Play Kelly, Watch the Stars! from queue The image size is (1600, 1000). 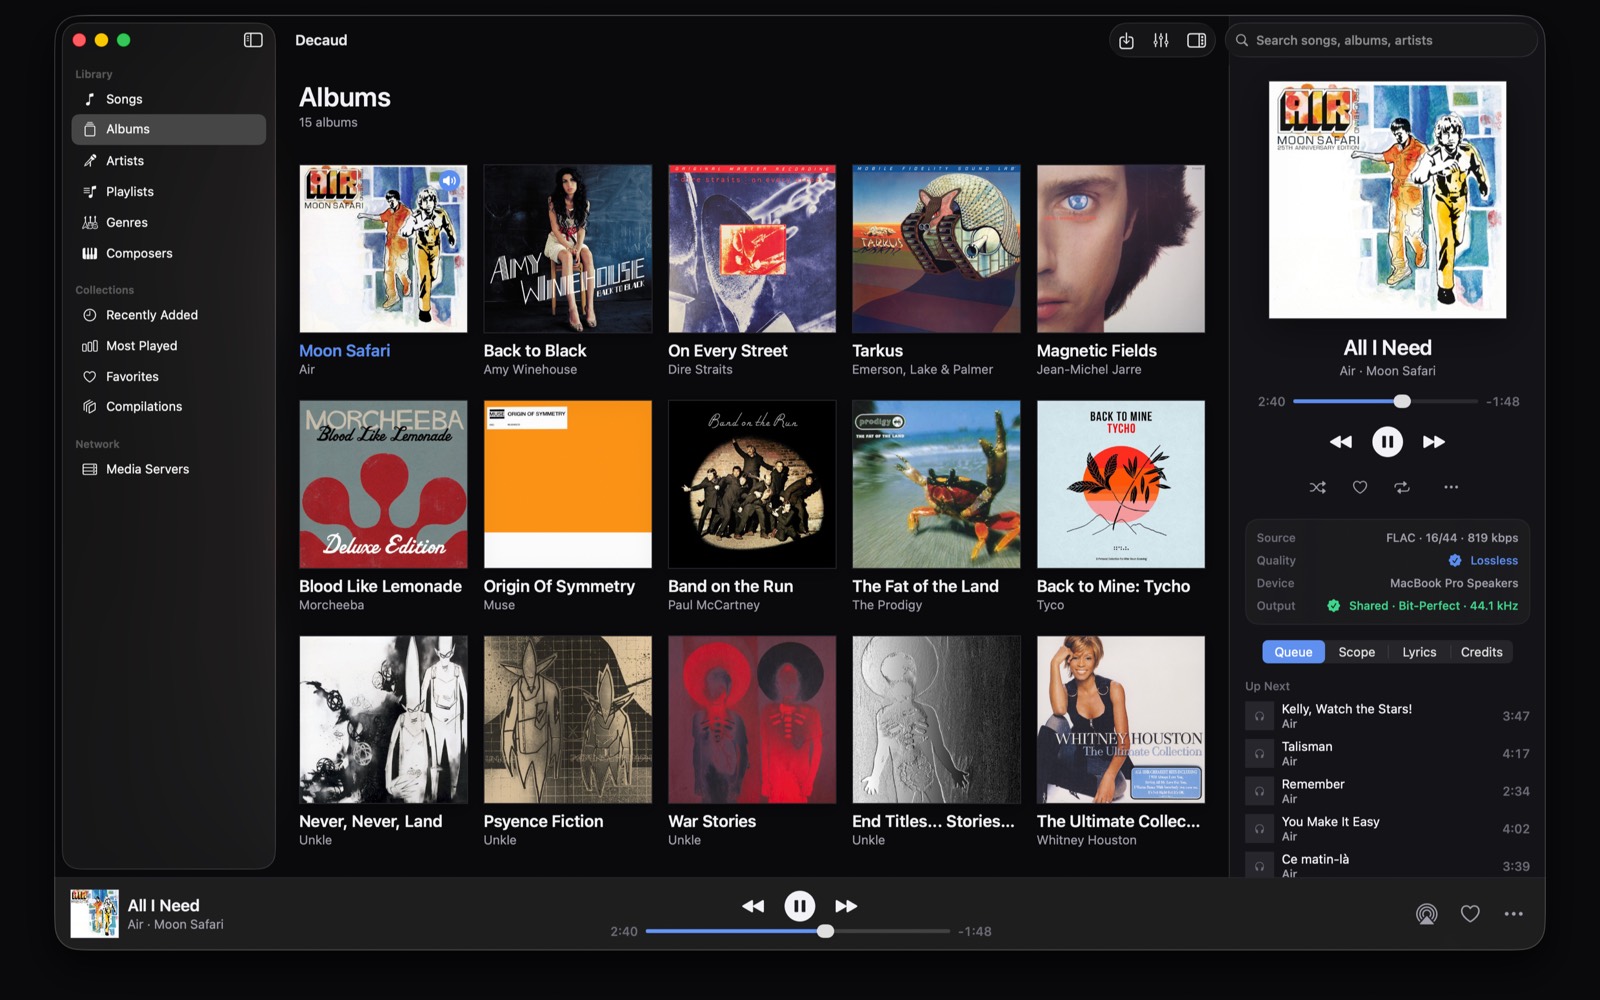tap(1387, 716)
